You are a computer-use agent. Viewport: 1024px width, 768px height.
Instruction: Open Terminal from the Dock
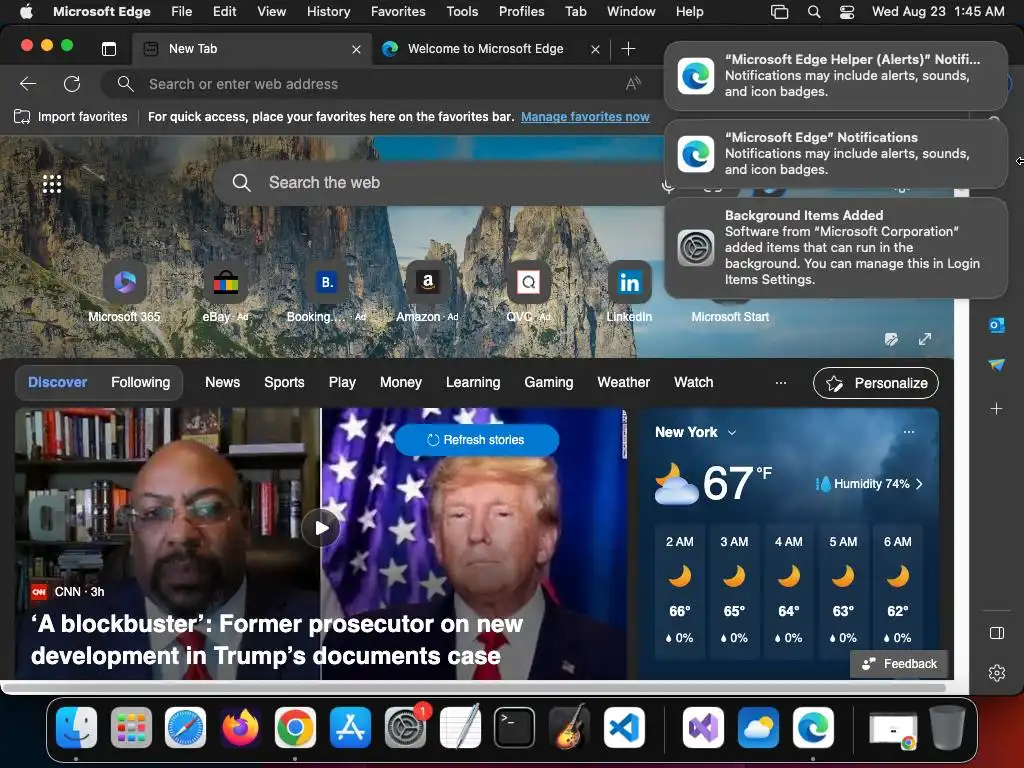[x=515, y=728]
